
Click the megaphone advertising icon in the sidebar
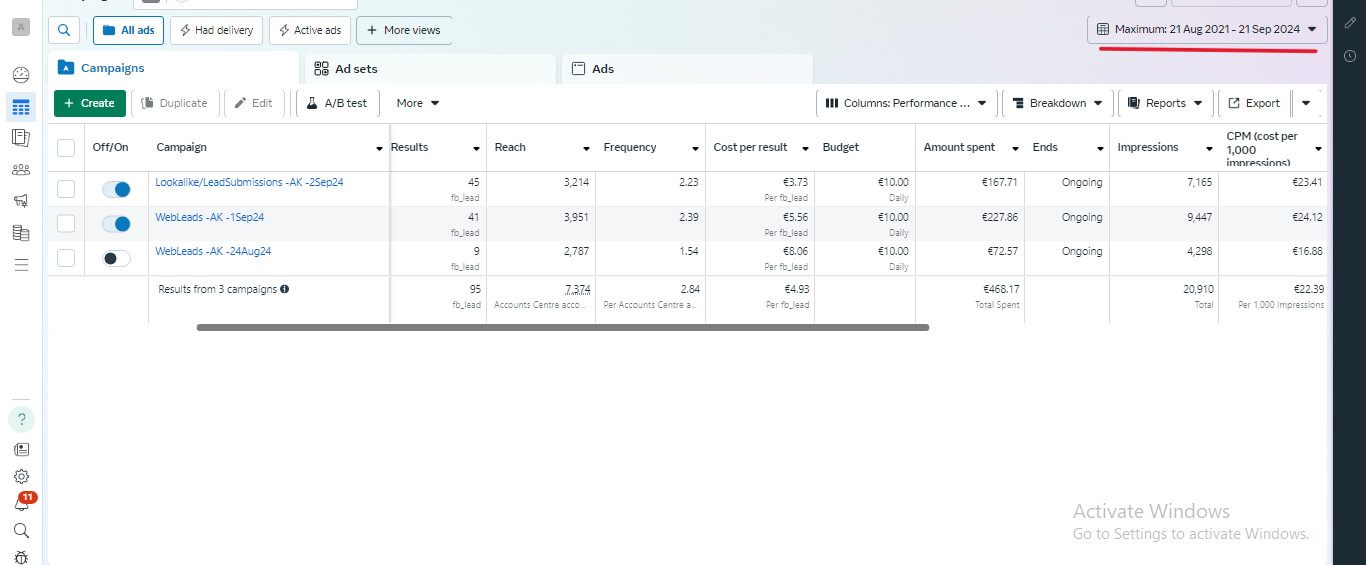pos(21,201)
